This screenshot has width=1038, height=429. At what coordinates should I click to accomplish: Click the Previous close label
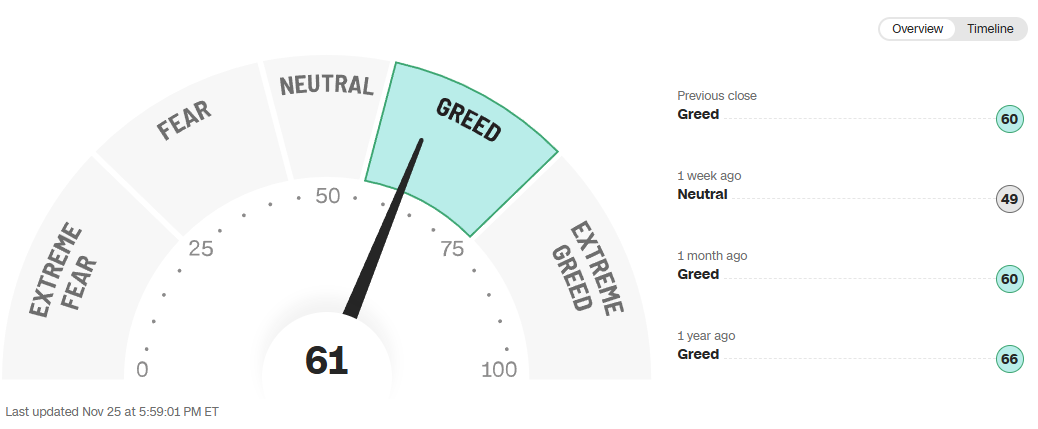point(717,96)
